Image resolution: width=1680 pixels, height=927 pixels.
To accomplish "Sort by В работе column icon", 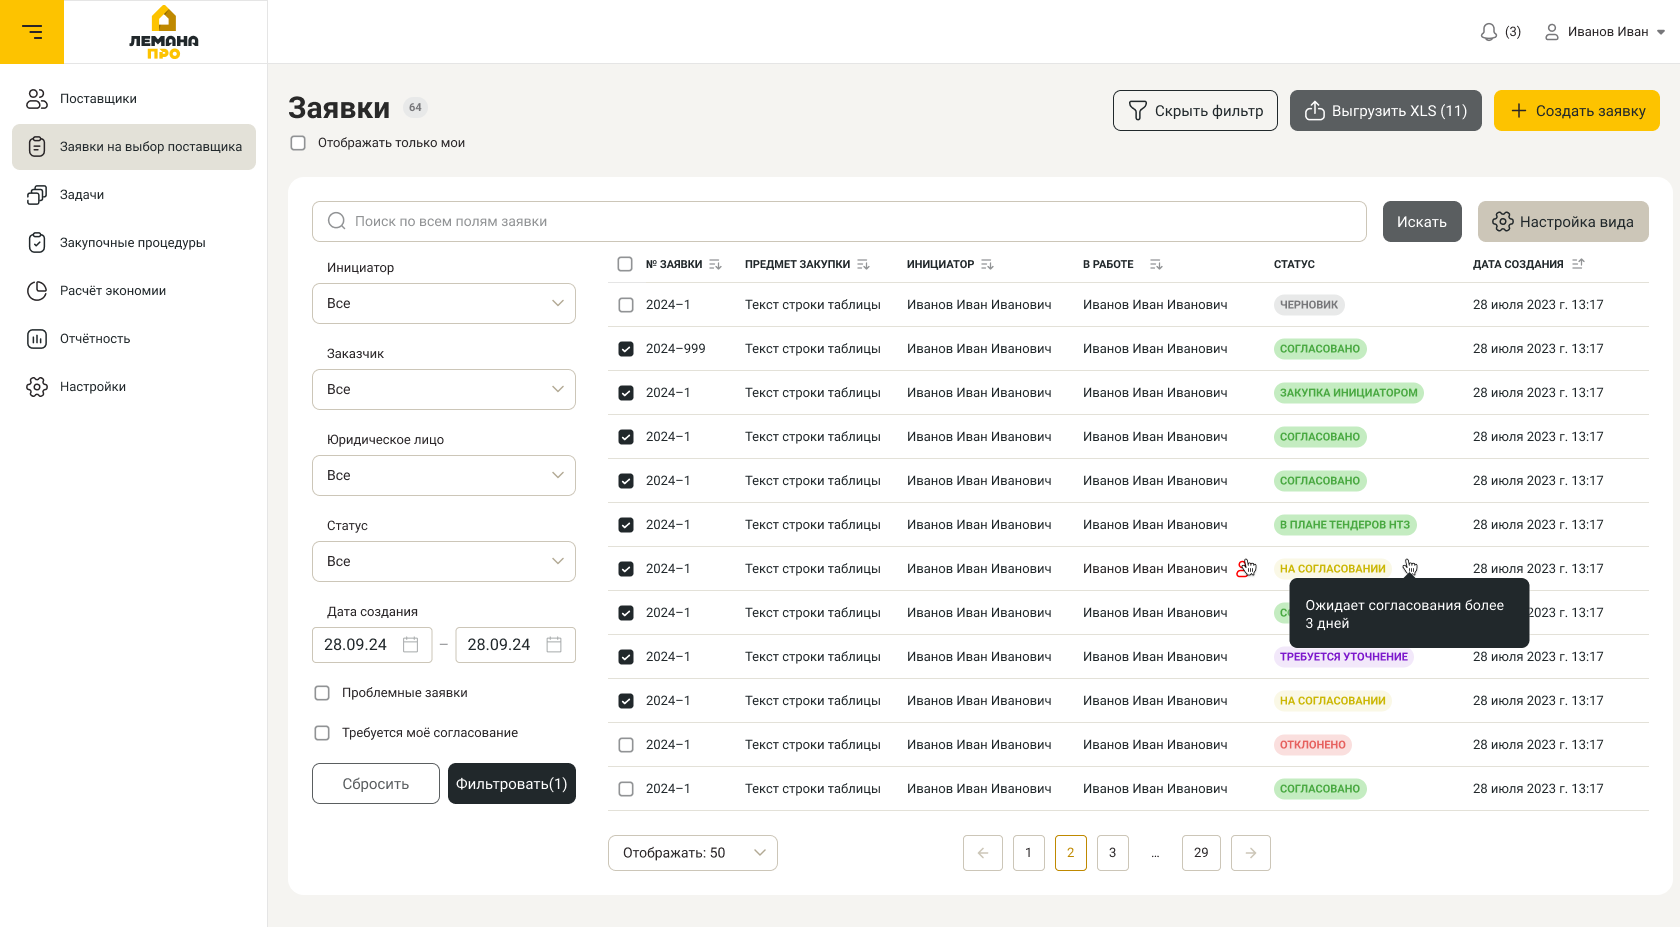I will (x=1156, y=264).
